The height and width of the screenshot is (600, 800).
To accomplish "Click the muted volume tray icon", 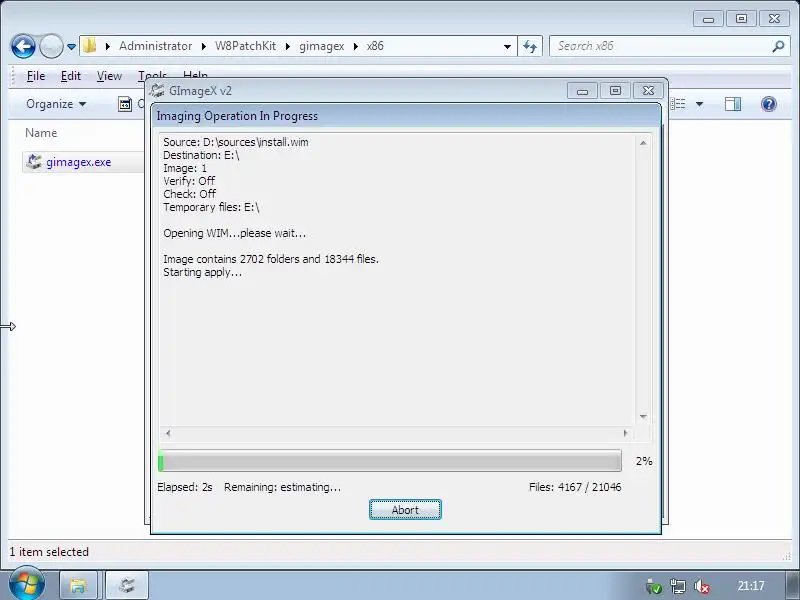I will [x=702, y=587].
